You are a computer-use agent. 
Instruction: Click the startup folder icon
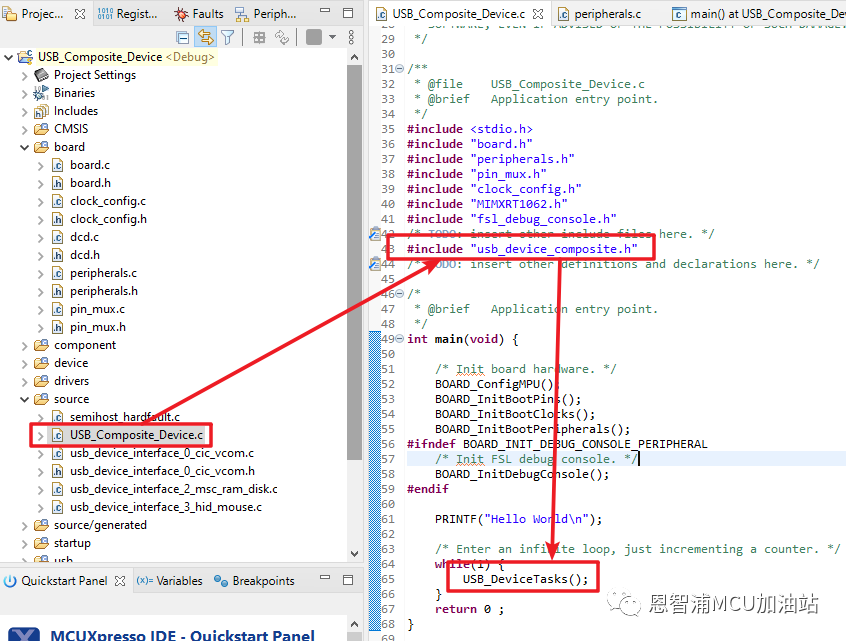point(41,543)
